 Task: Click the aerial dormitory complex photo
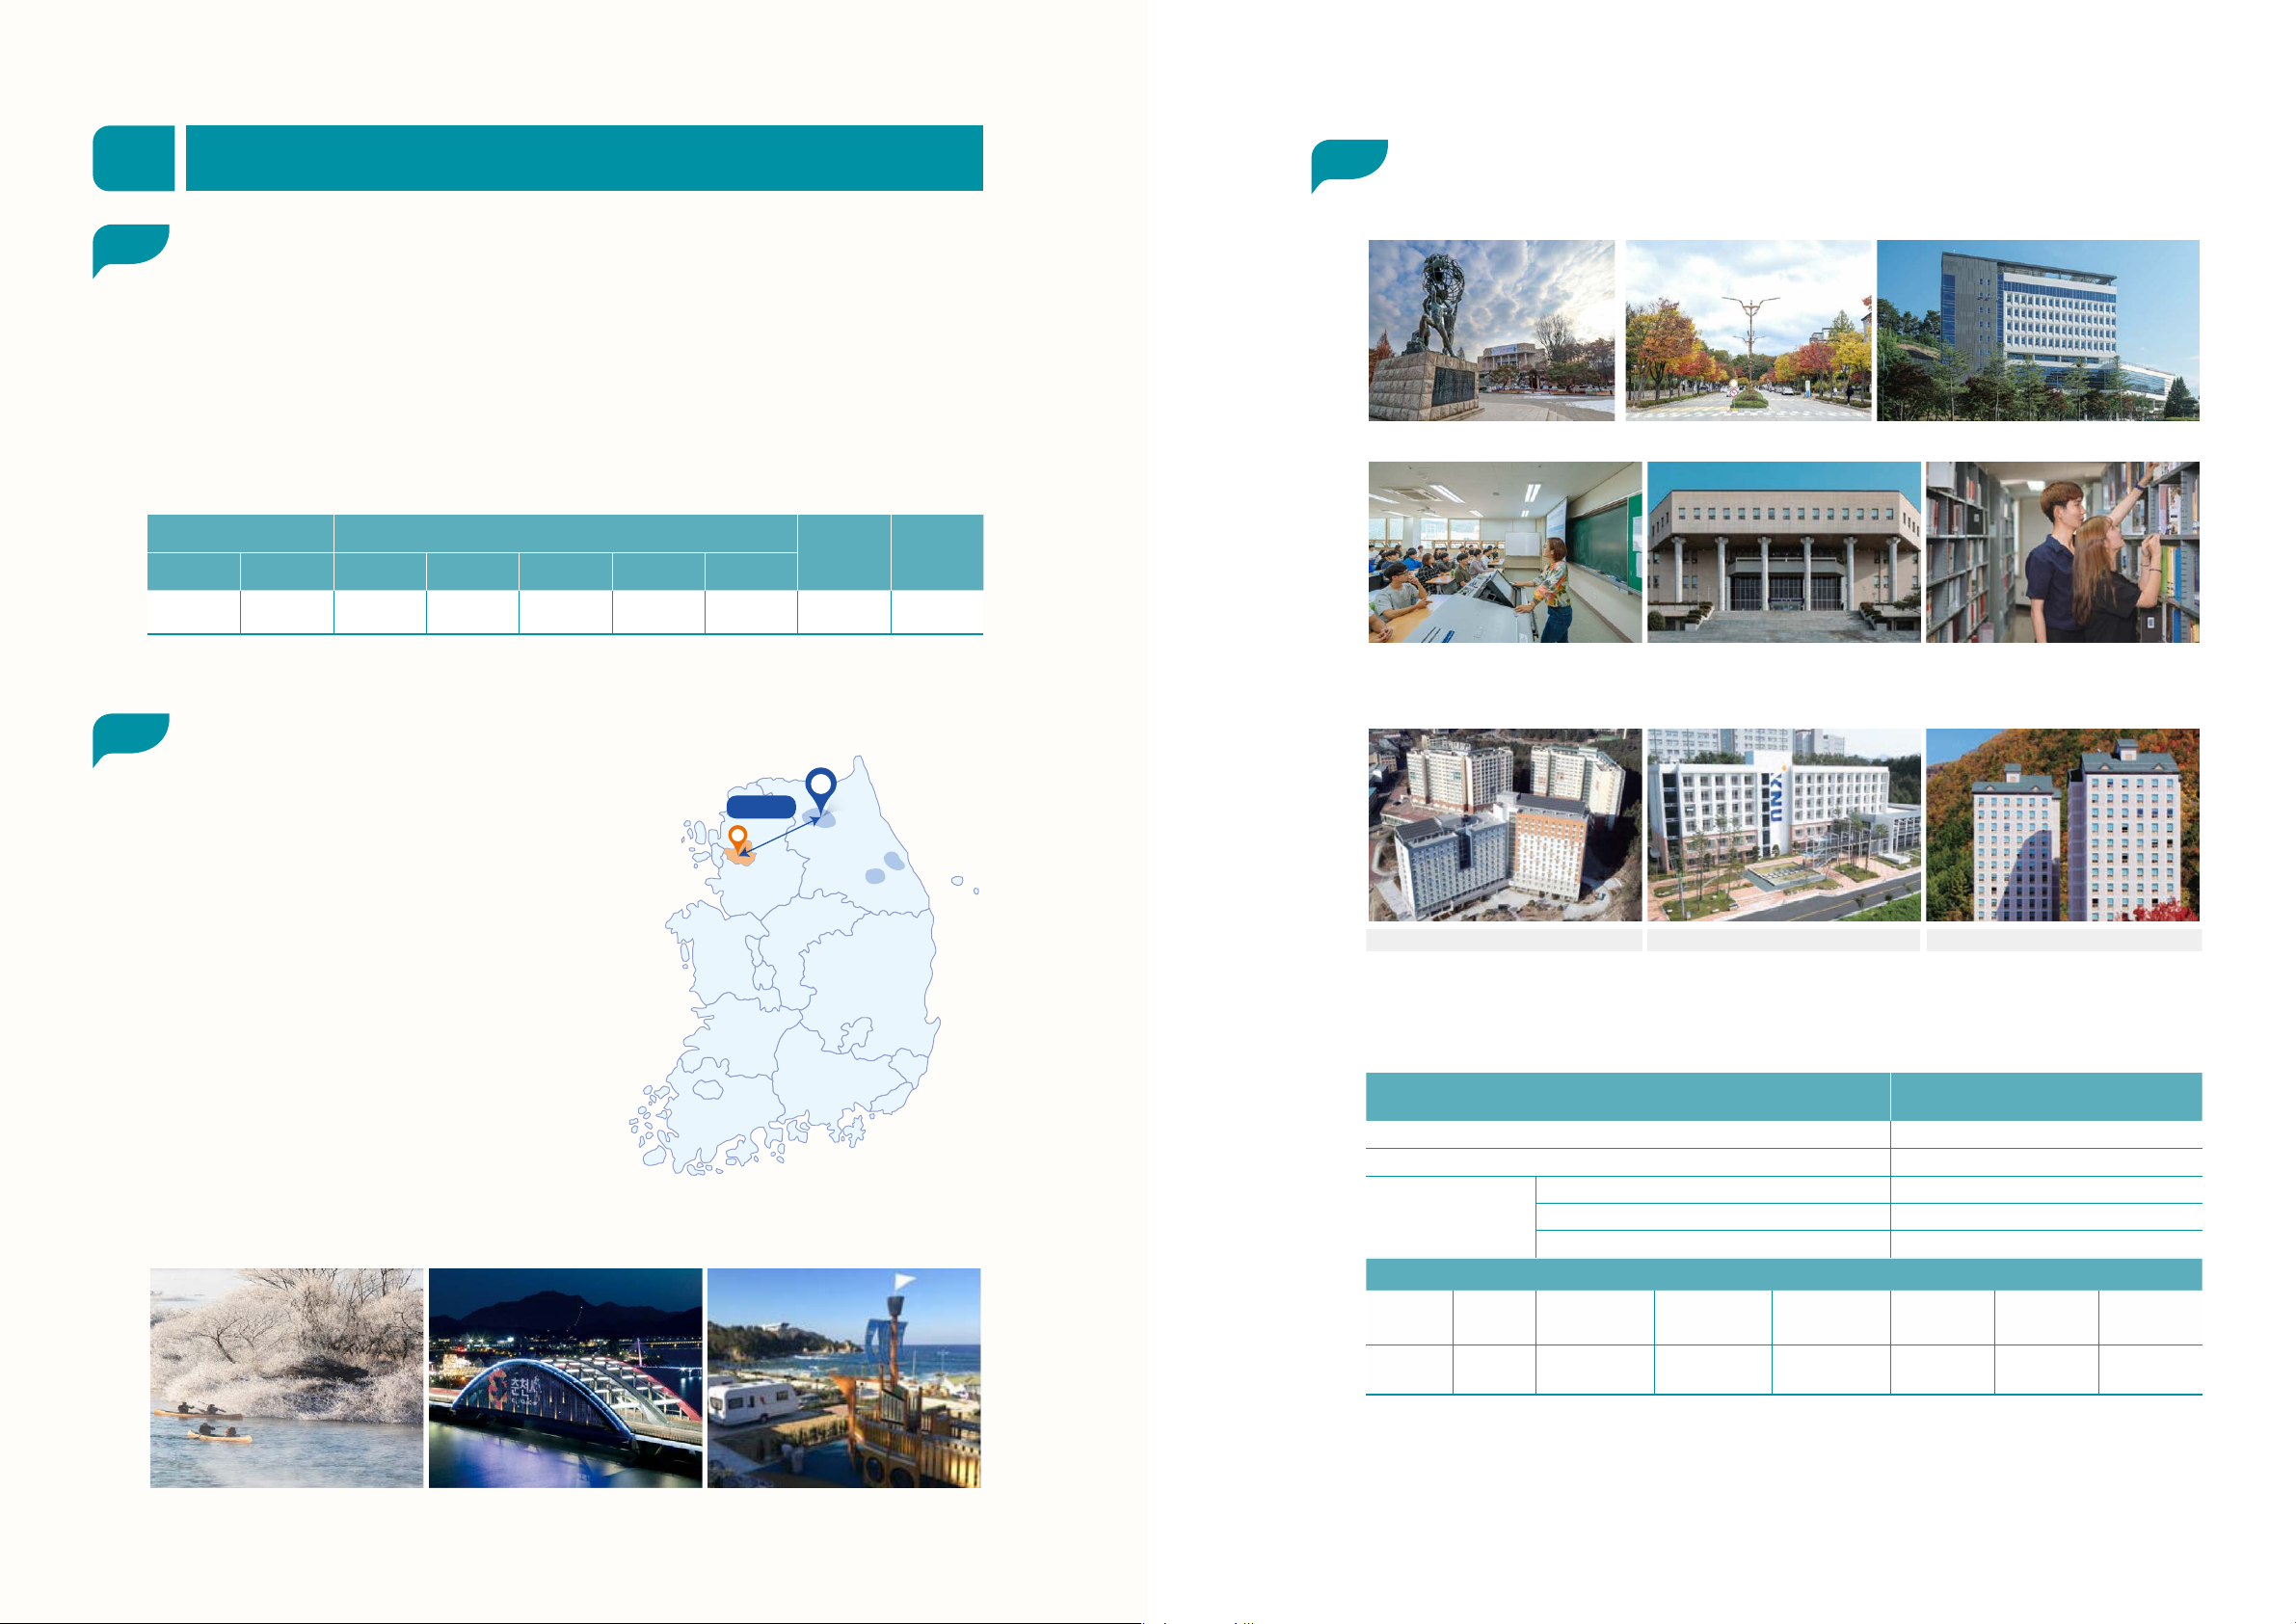1504,825
